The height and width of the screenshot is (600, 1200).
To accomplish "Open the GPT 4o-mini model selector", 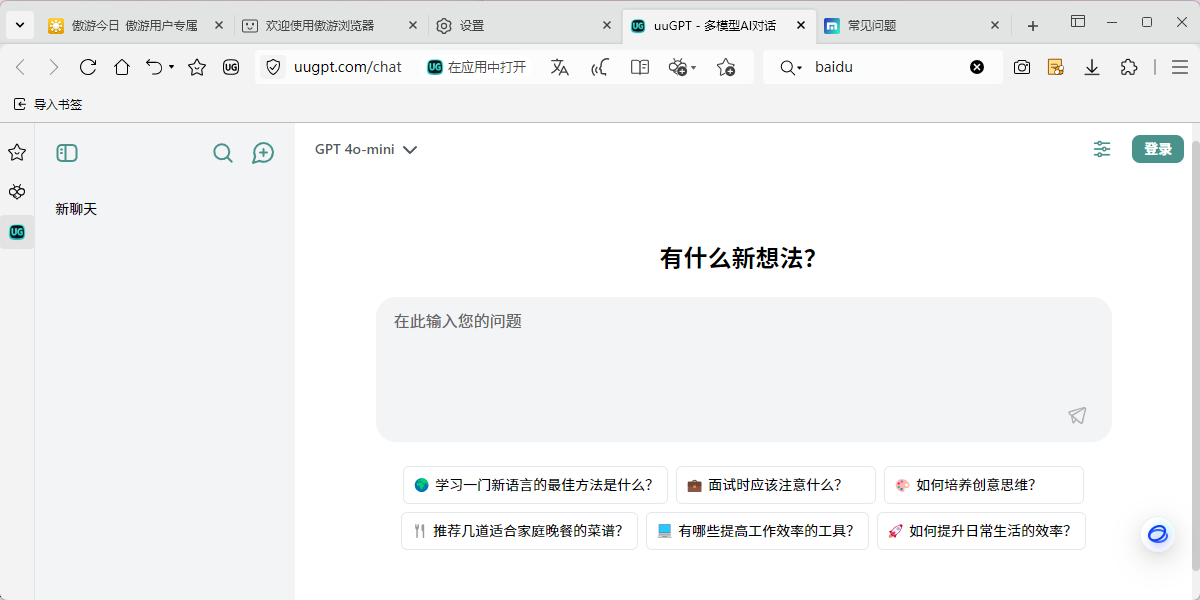I will [365, 149].
